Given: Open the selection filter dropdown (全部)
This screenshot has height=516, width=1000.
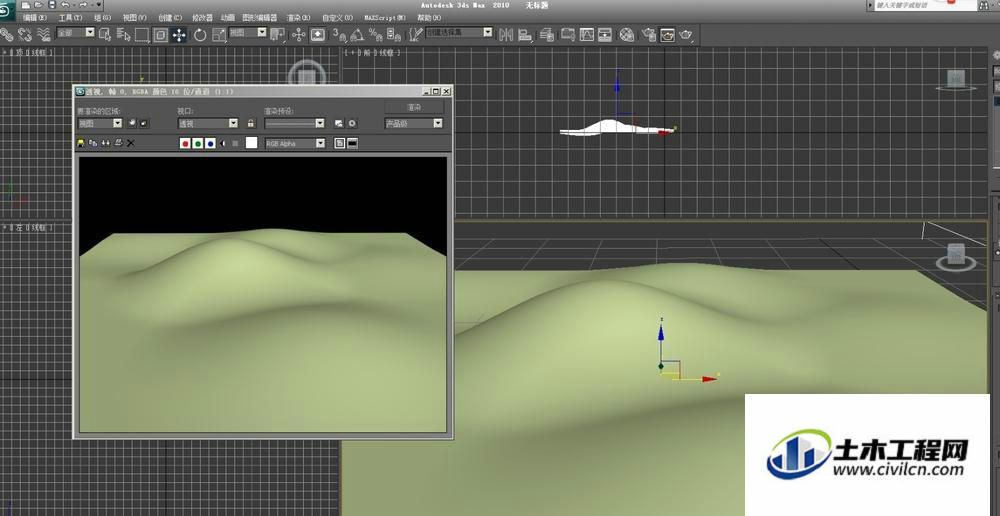Looking at the screenshot, I should (x=75, y=32).
